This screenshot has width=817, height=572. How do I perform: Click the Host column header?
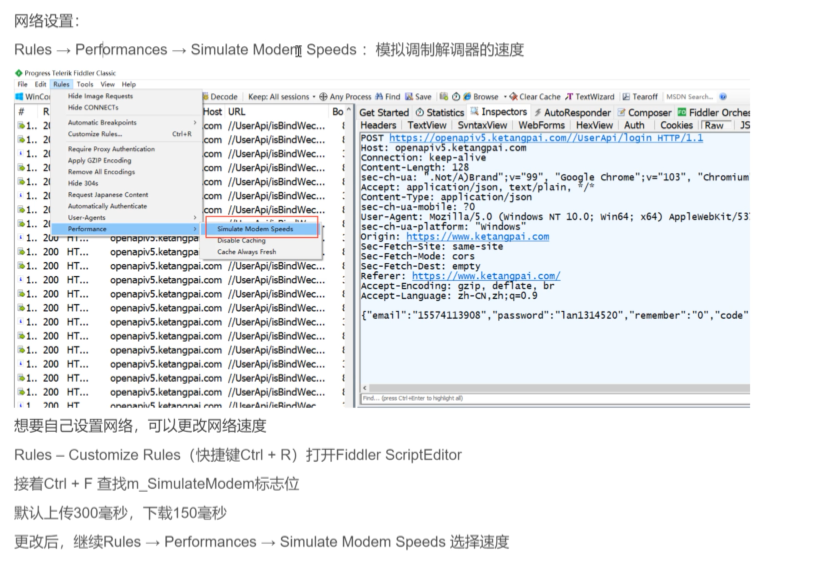click(x=212, y=111)
